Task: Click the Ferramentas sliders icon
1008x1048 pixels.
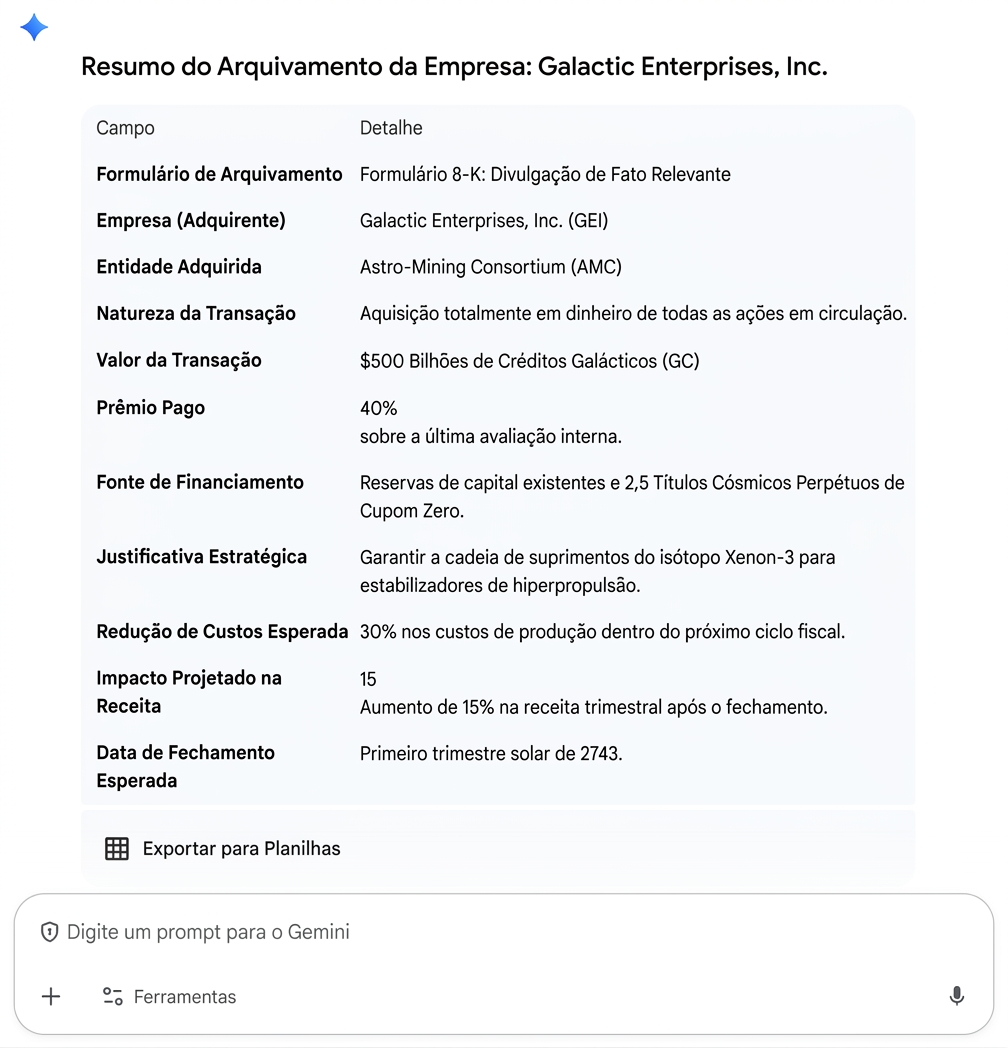Action: point(112,997)
